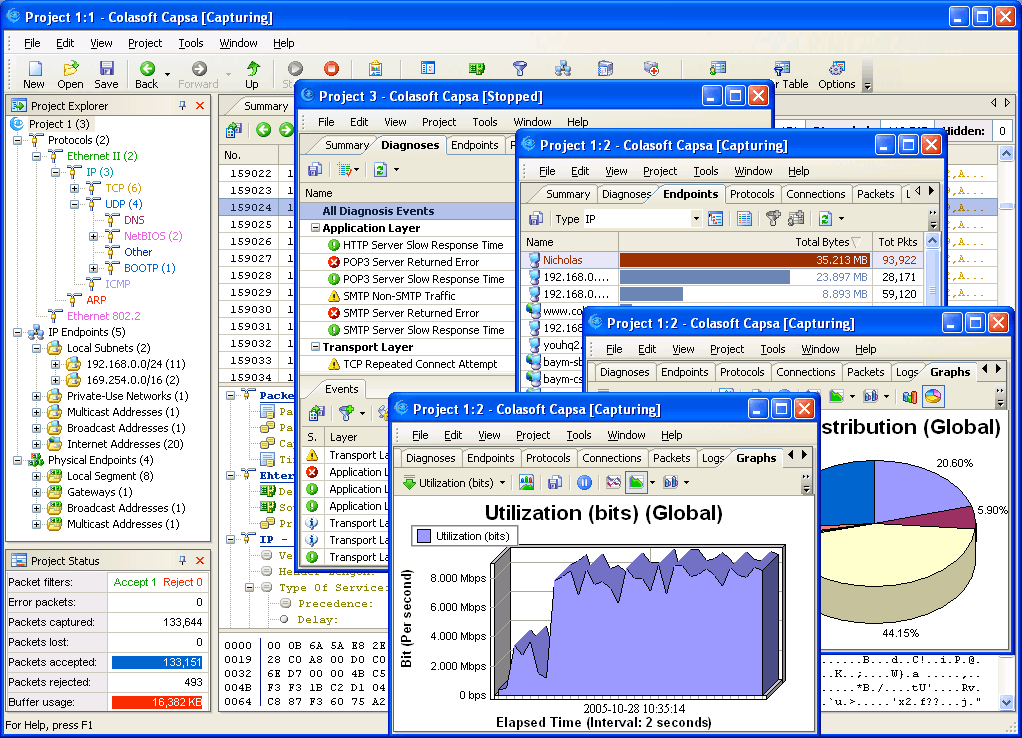
Task: Click the red Stop capture button
Action: 331,68
